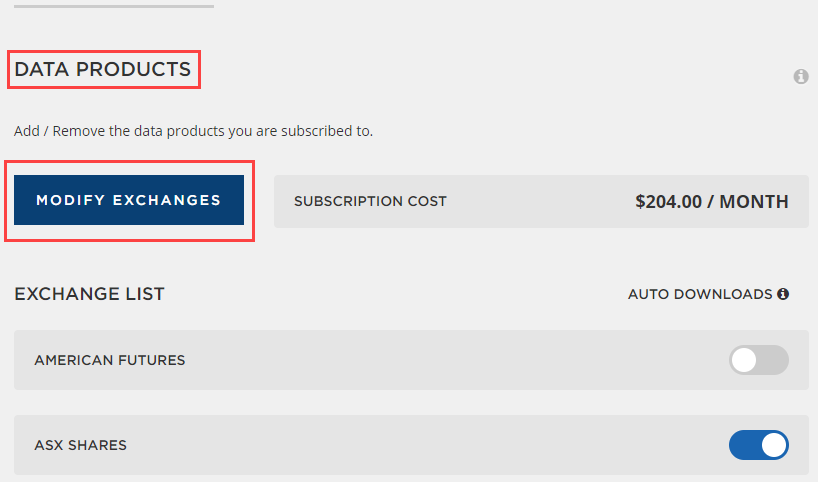Enable auto downloads for American Futures
The height and width of the screenshot is (482, 818).
coord(759,360)
